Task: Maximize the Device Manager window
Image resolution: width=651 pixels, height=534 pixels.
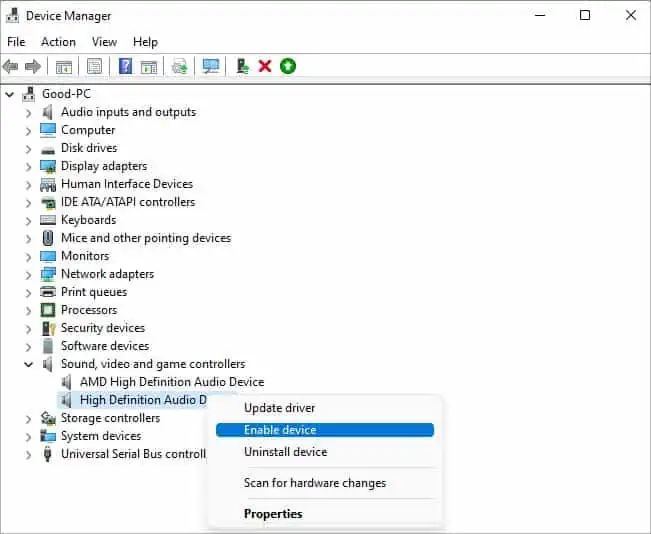Action: (585, 15)
